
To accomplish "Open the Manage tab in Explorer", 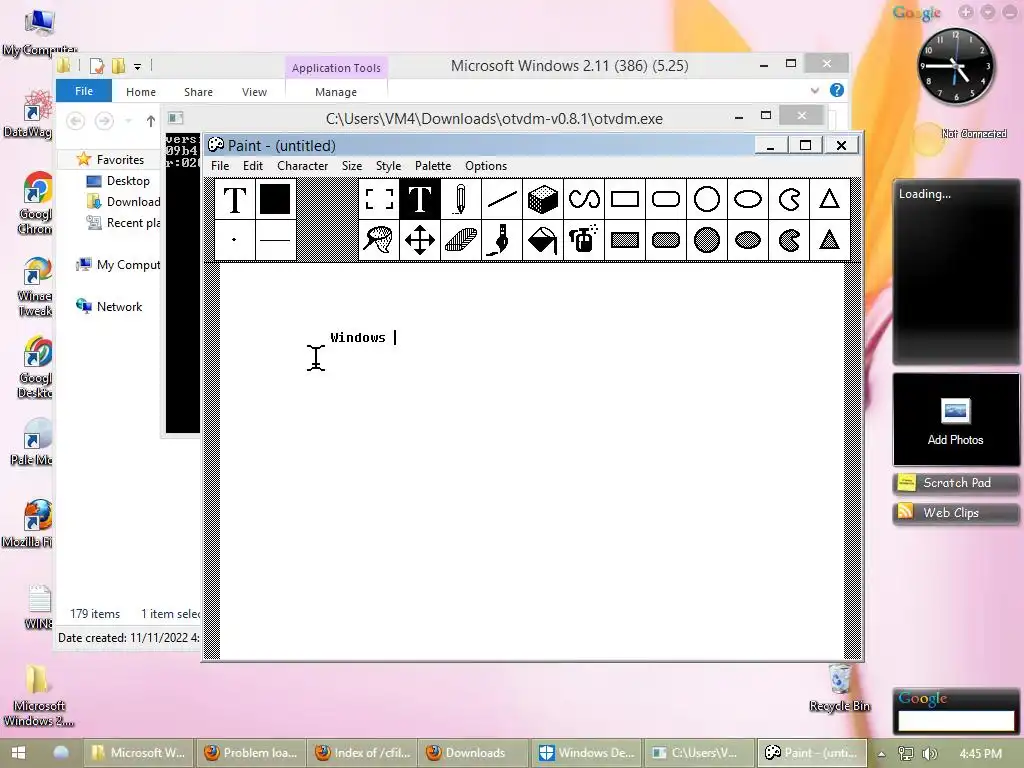I will [x=336, y=92].
